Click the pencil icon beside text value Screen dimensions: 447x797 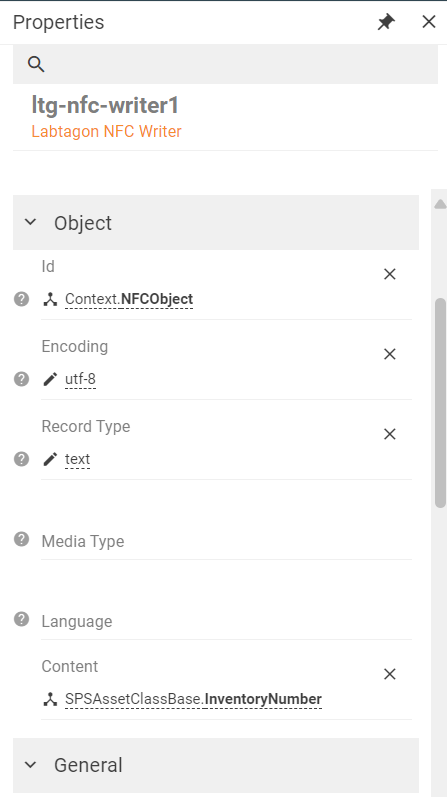[x=50, y=459]
